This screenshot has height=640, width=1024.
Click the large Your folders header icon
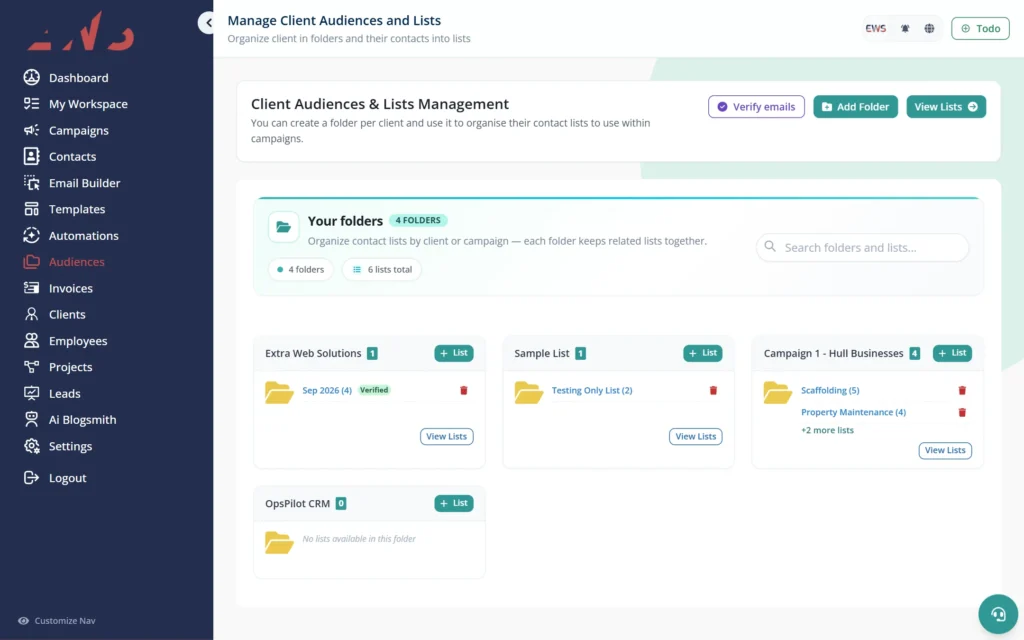tap(283, 227)
